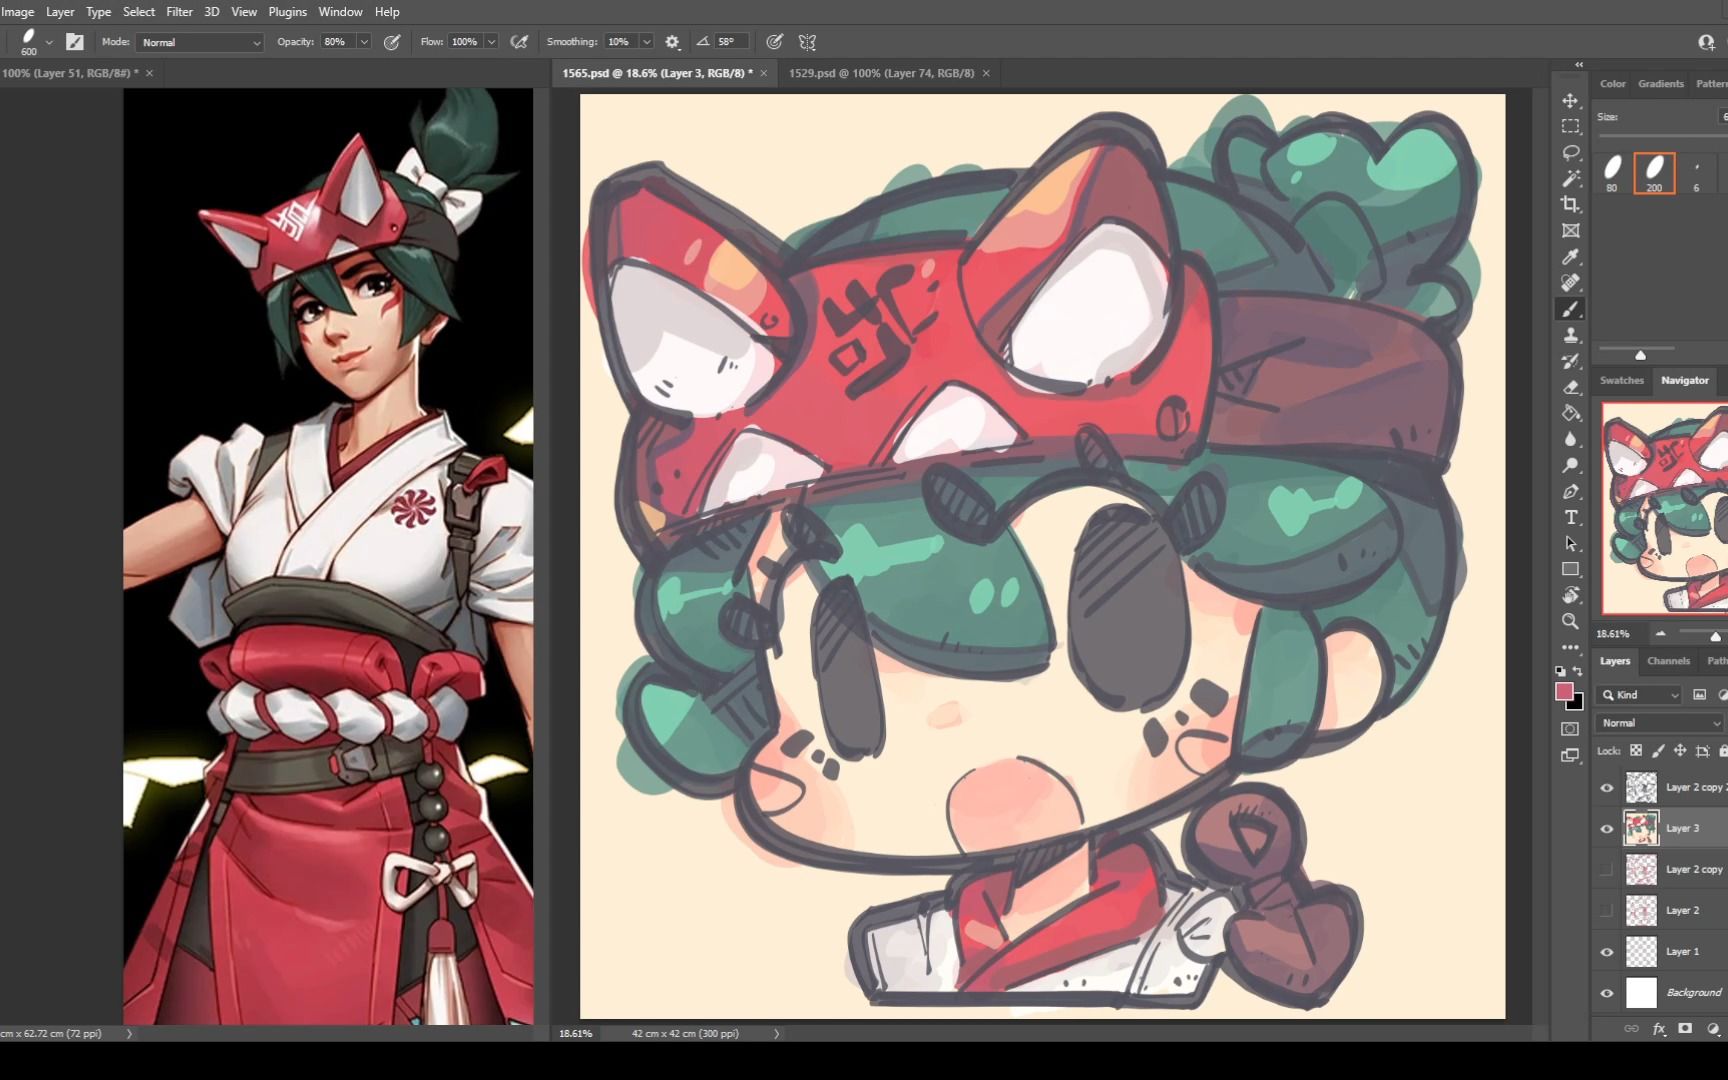Switch to 1529.psd document tab
Viewport: 1728px width, 1080px height.
[x=881, y=73]
